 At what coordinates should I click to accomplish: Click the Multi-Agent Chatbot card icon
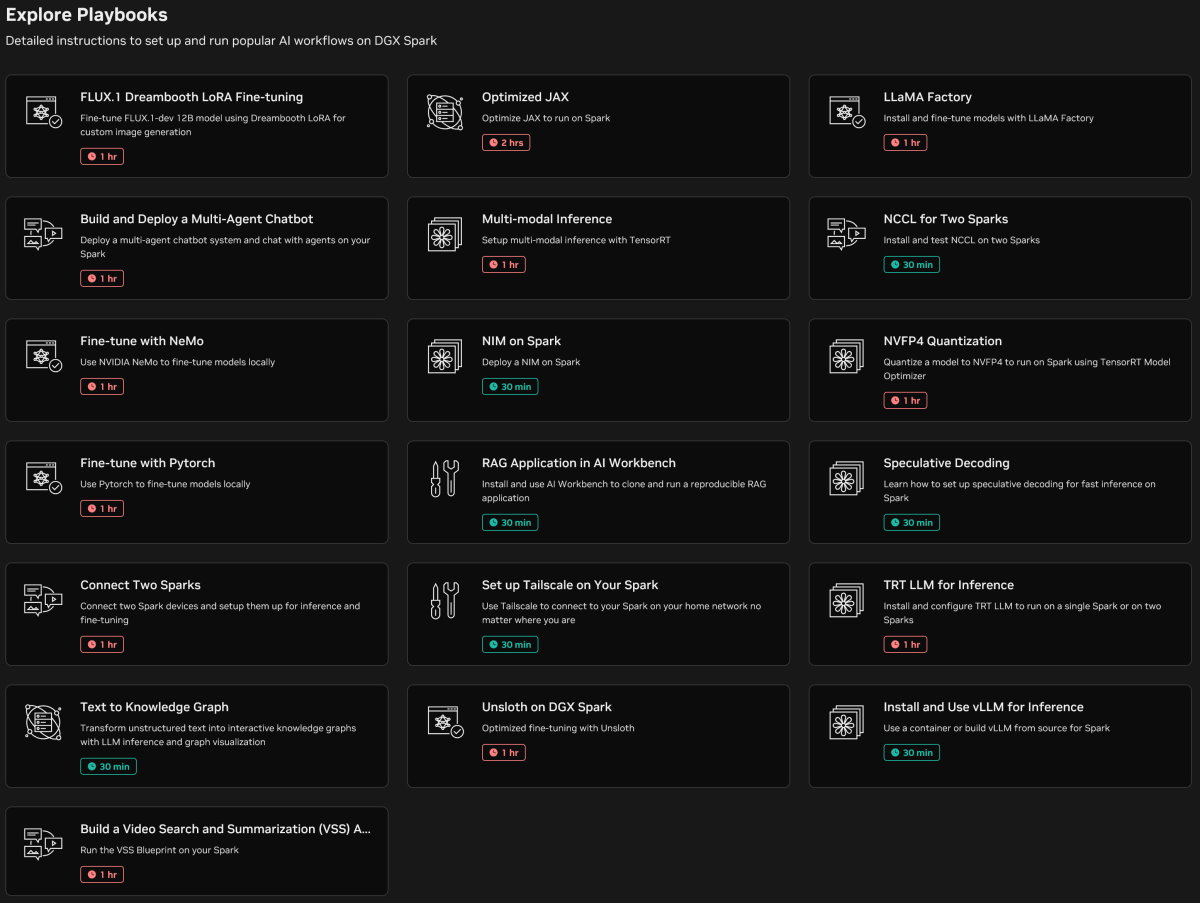coord(43,233)
